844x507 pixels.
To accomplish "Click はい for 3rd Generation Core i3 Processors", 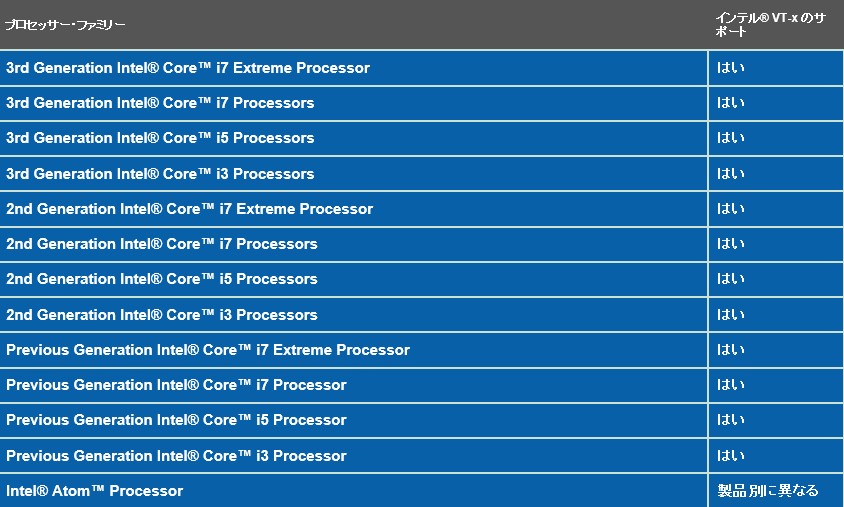I will 731,174.
